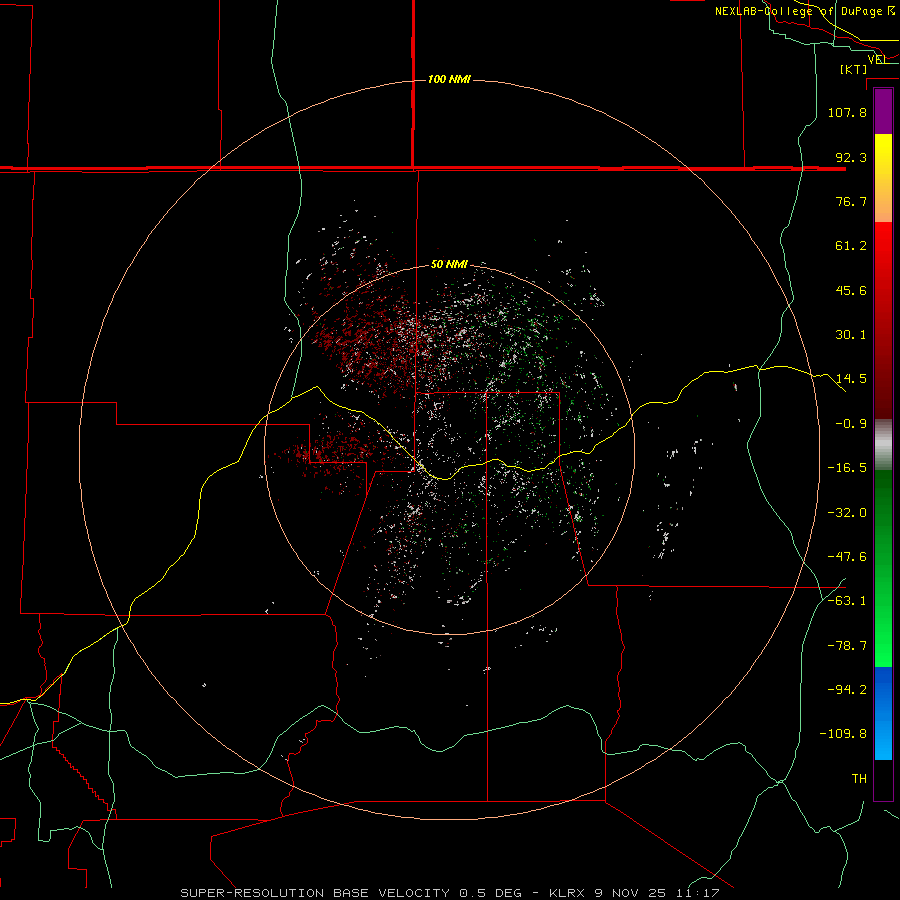
Task: Select the -63.1 velocity scale value
Action: 847,601
